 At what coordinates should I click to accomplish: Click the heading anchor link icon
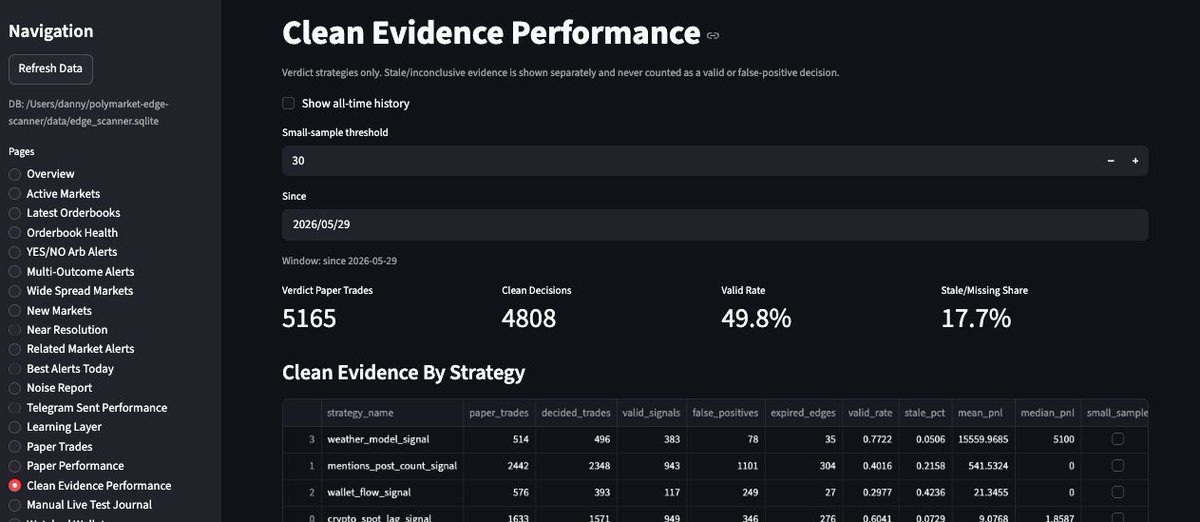pyautogui.click(x=713, y=35)
